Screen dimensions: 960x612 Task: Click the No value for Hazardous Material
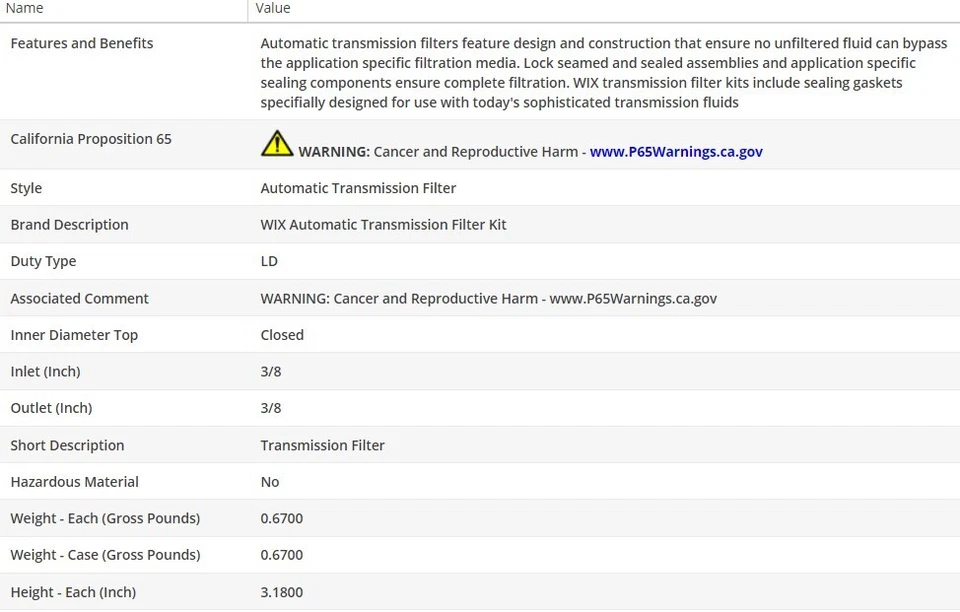pos(270,482)
